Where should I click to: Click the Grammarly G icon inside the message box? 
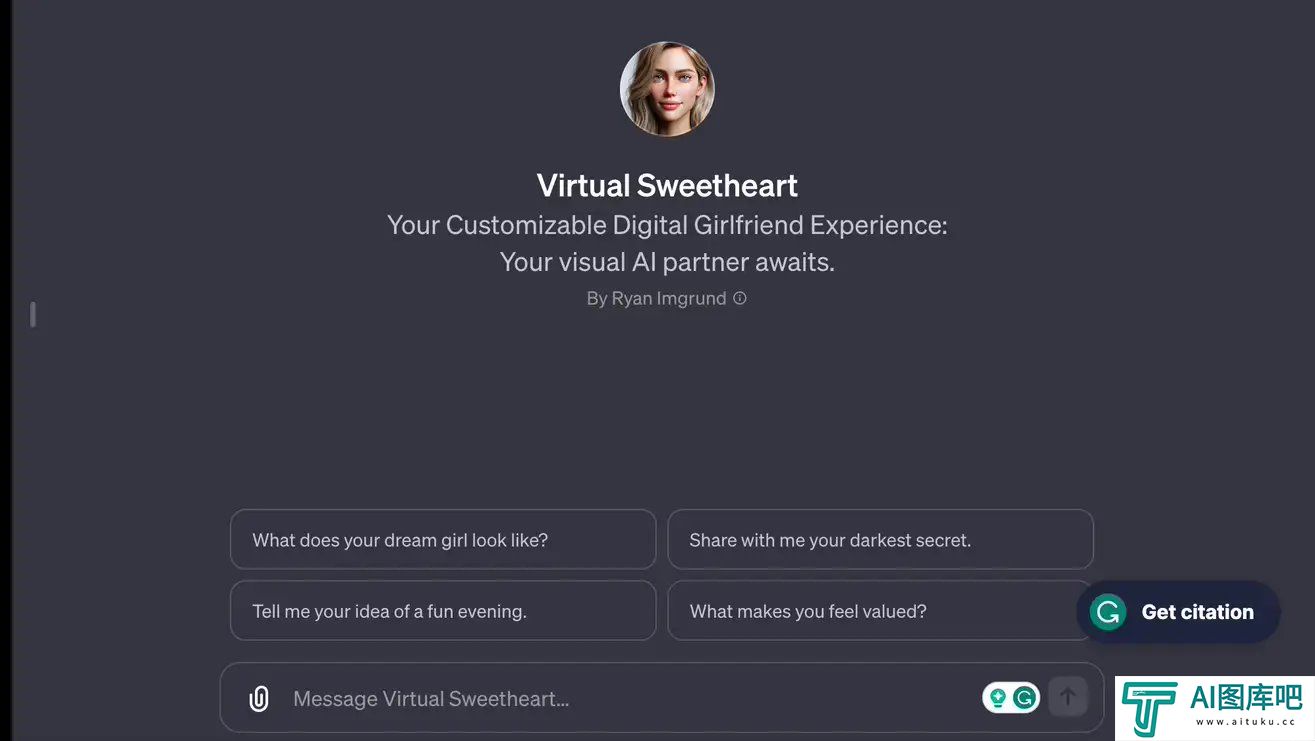(1024, 698)
